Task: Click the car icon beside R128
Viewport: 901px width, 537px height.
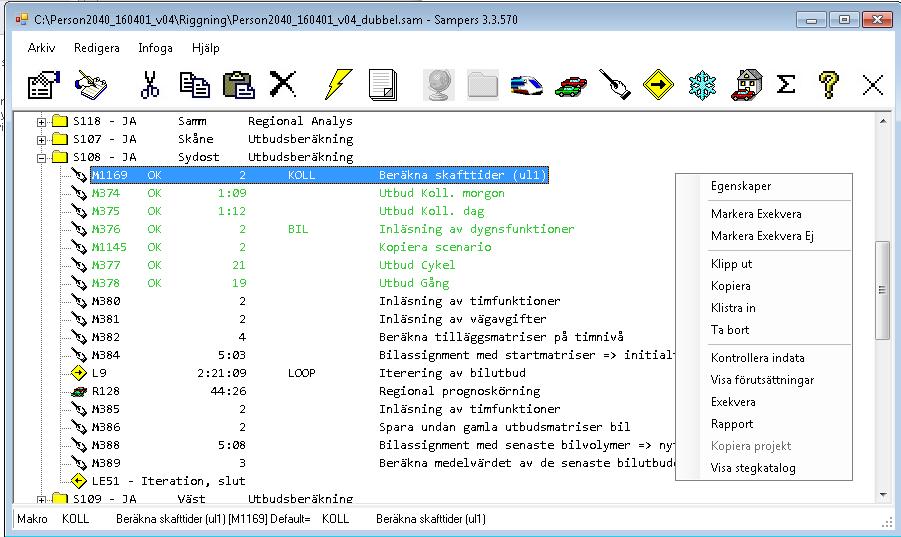Action: click(79, 392)
